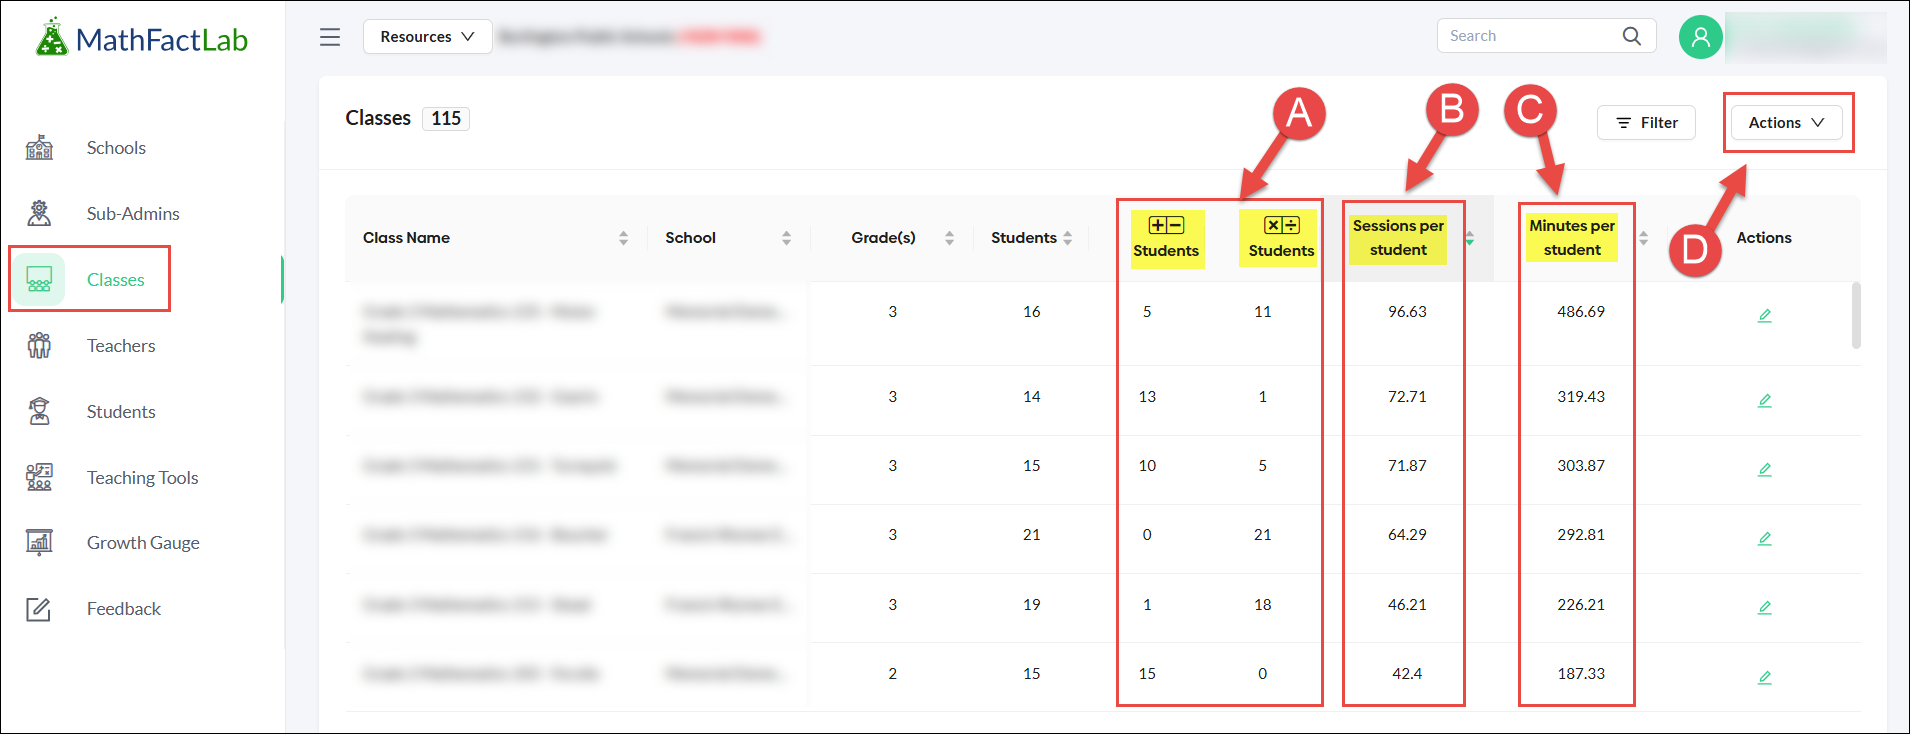Go to Schools in sidebar
1910x734 pixels.
coord(116,148)
